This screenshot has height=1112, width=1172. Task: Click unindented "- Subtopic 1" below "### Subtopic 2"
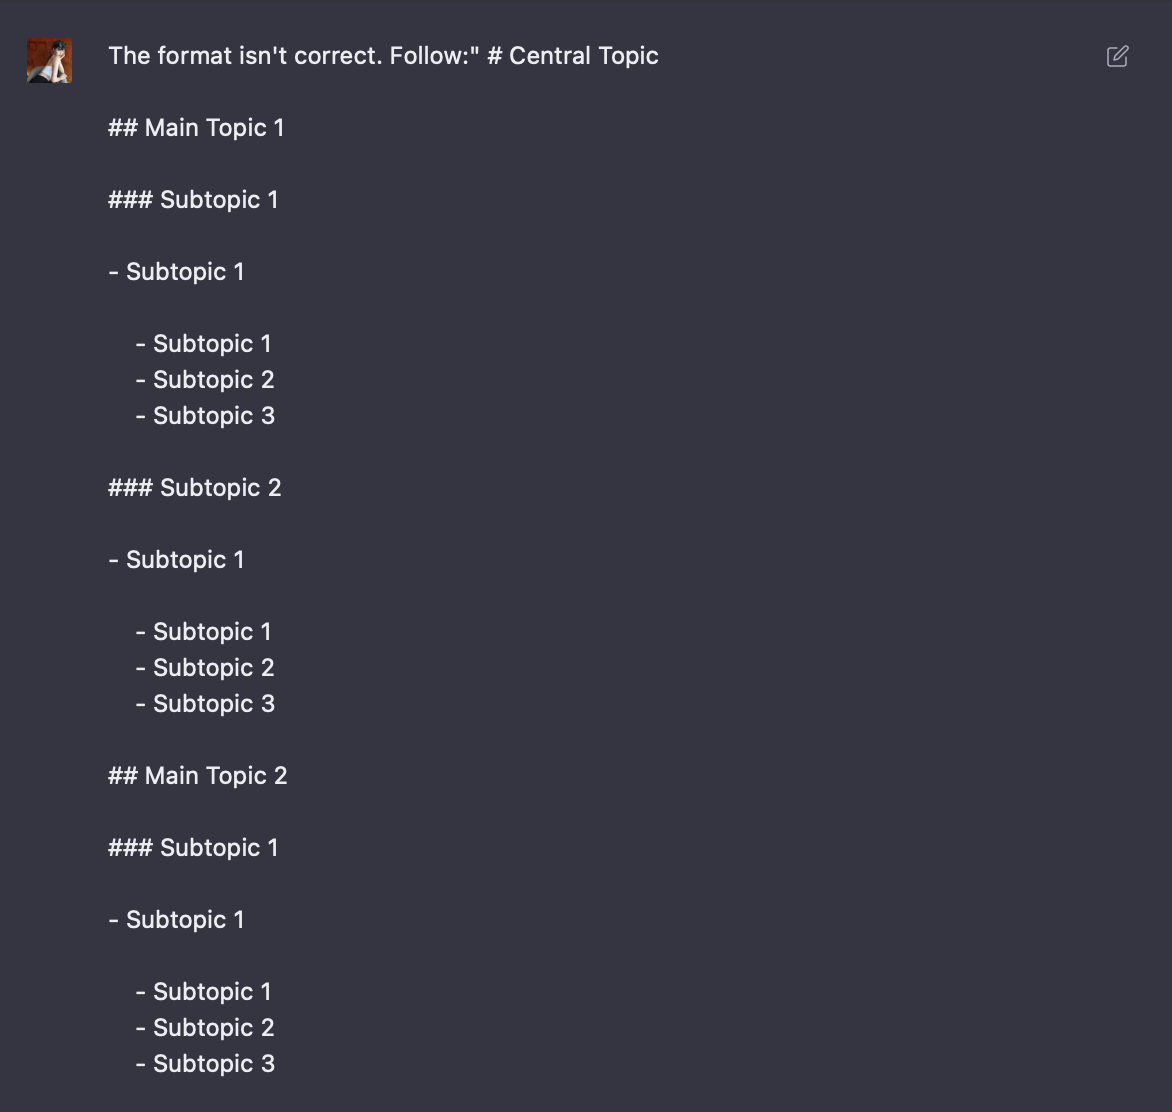(176, 560)
